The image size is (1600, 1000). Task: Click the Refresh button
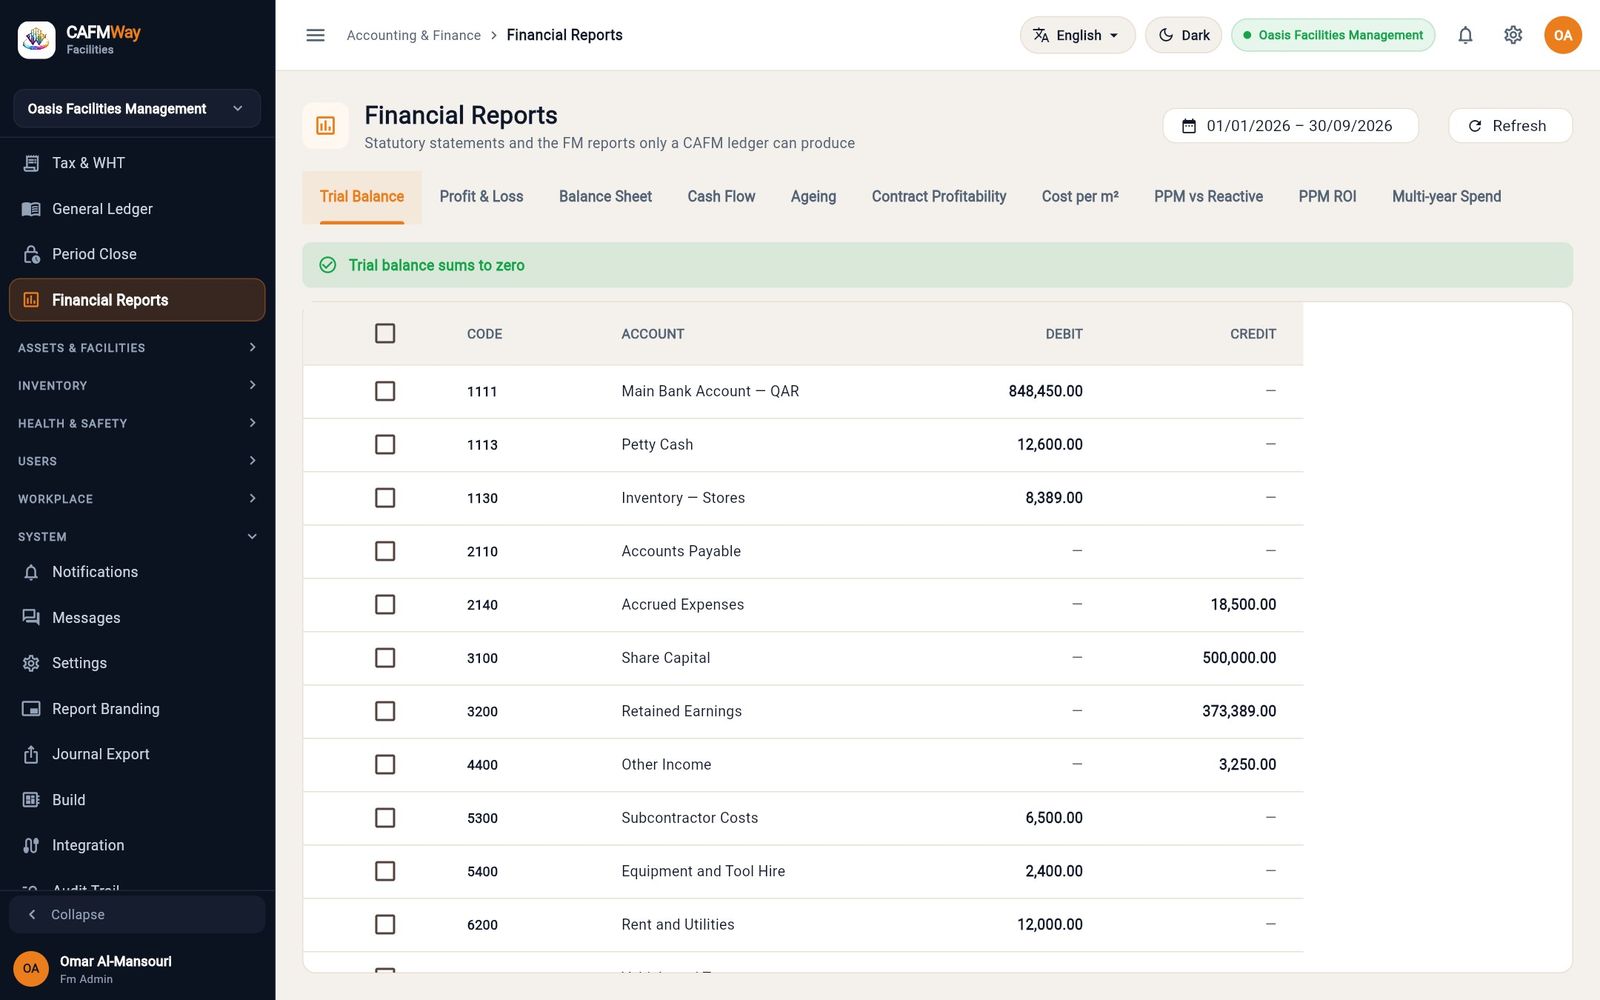[x=1510, y=126]
